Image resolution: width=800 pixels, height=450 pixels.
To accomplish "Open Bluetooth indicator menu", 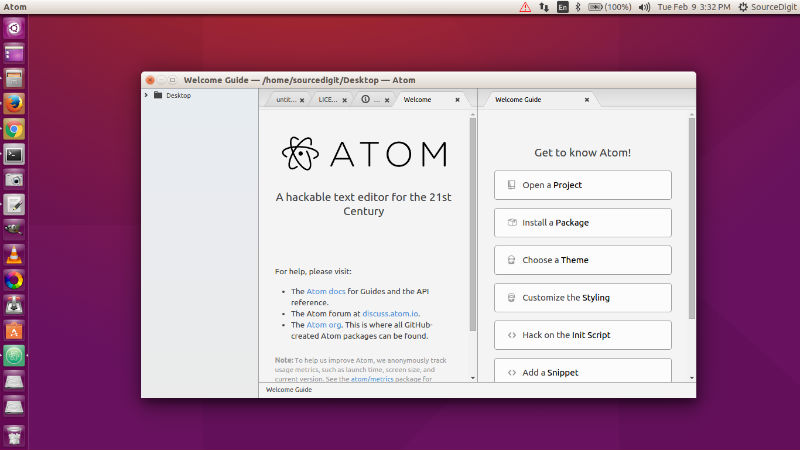I will pos(578,7).
